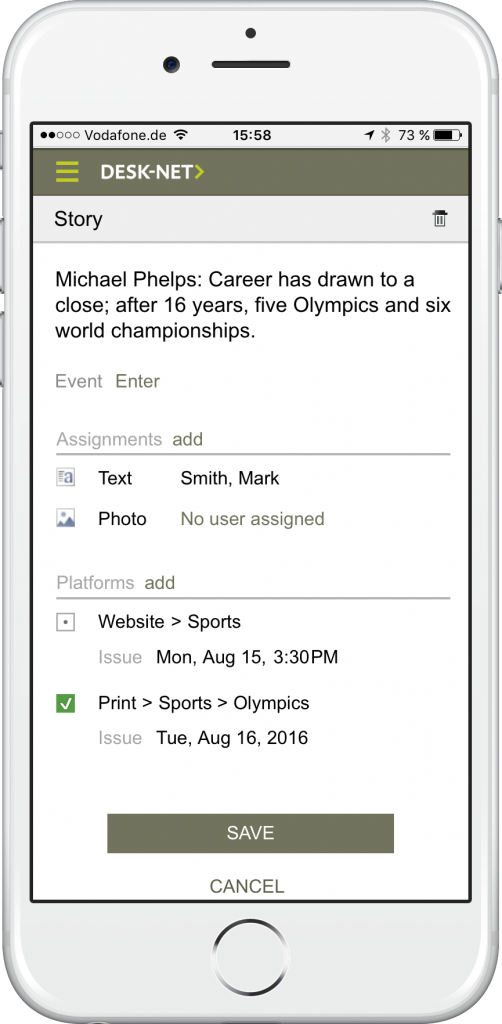Open the hamburger menu
502x1024 pixels.
(x=67, y=172)
